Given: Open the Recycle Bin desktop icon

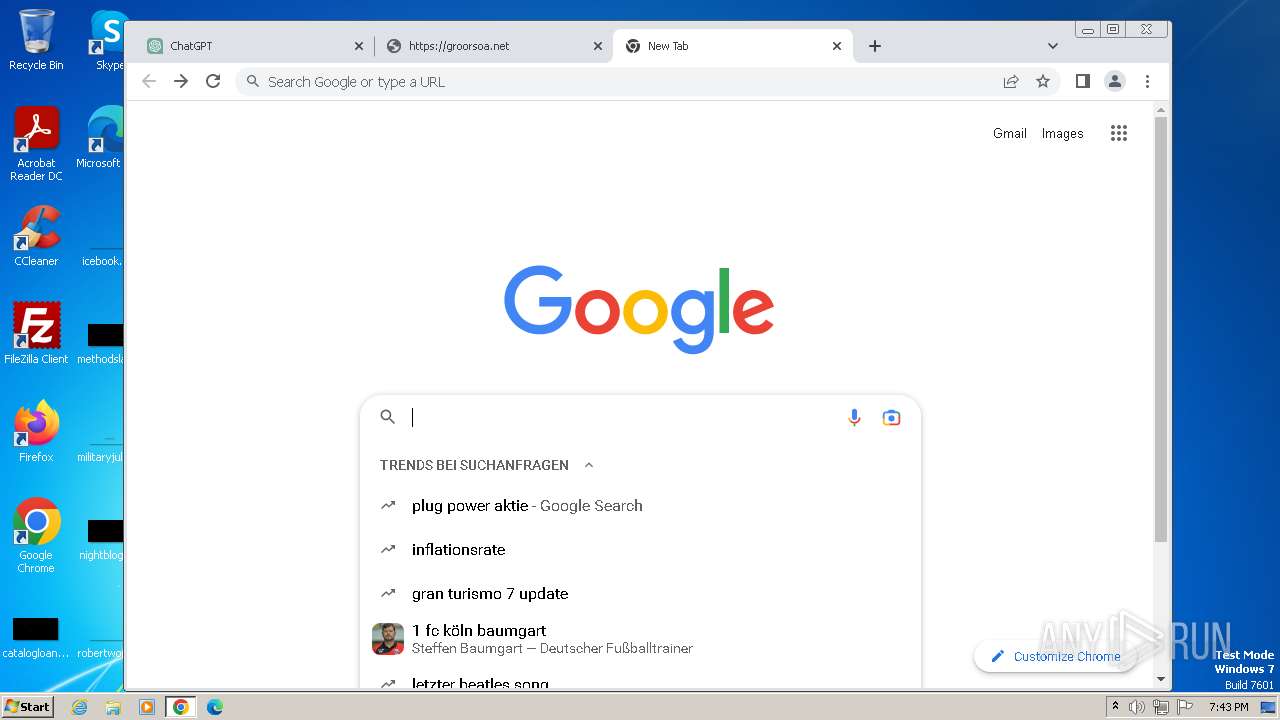Looking at the screenshot, I should coord(36,40).
